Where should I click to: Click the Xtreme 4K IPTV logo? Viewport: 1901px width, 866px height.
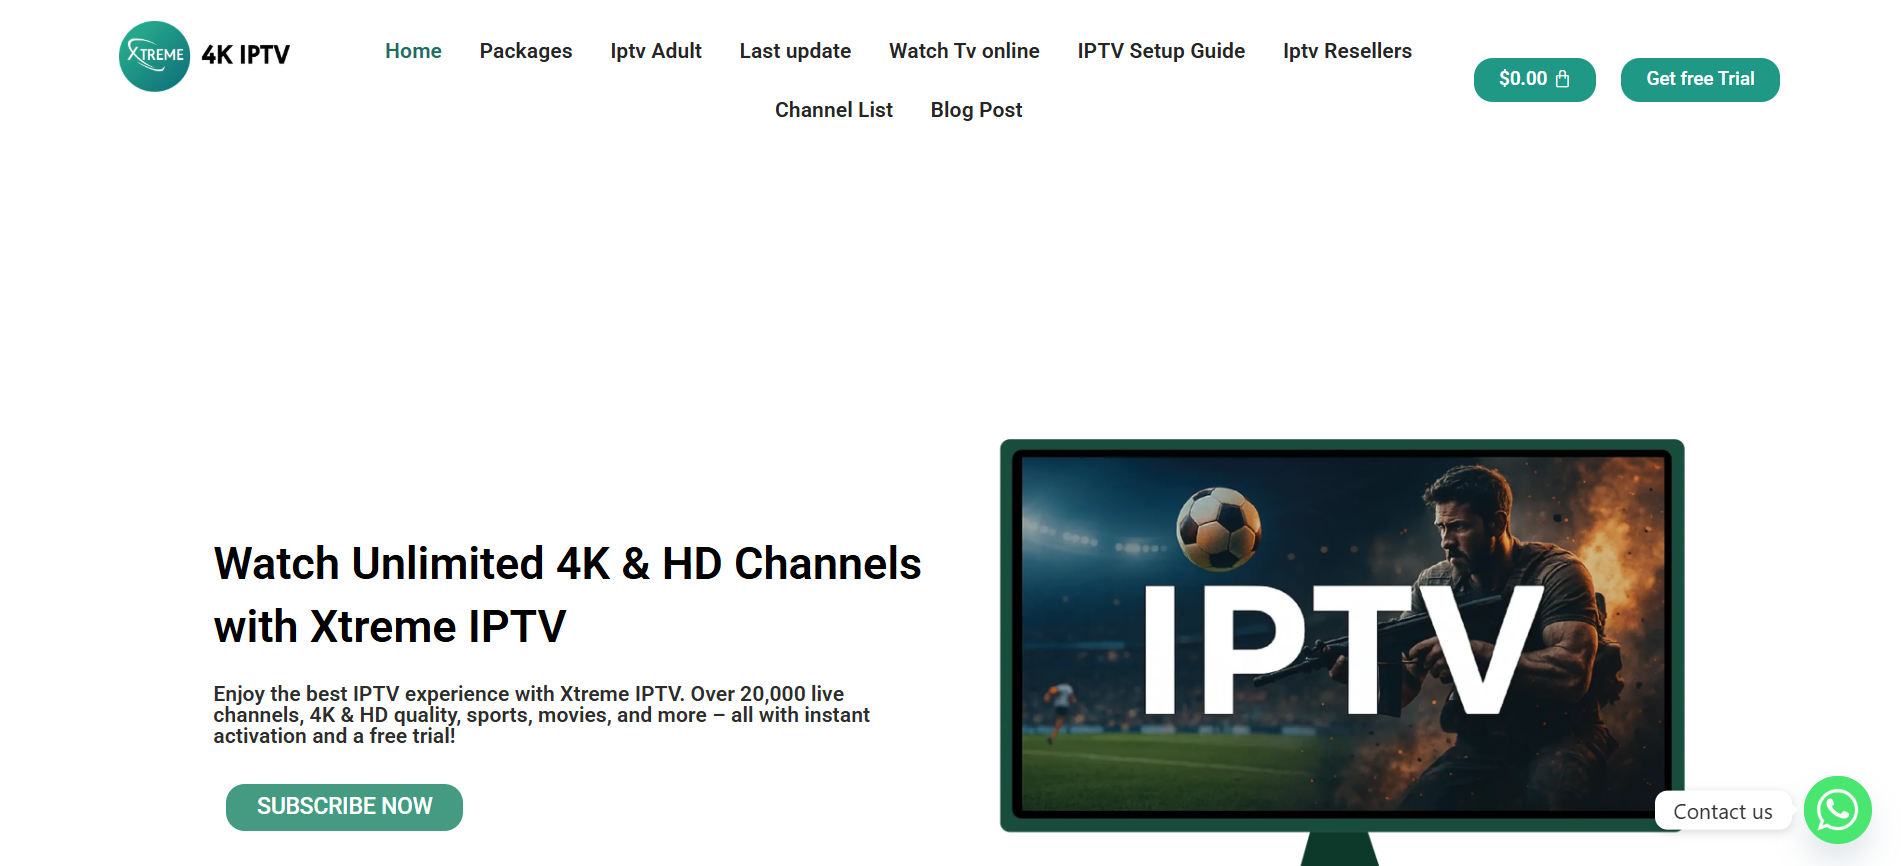click(x=205, y=56)
